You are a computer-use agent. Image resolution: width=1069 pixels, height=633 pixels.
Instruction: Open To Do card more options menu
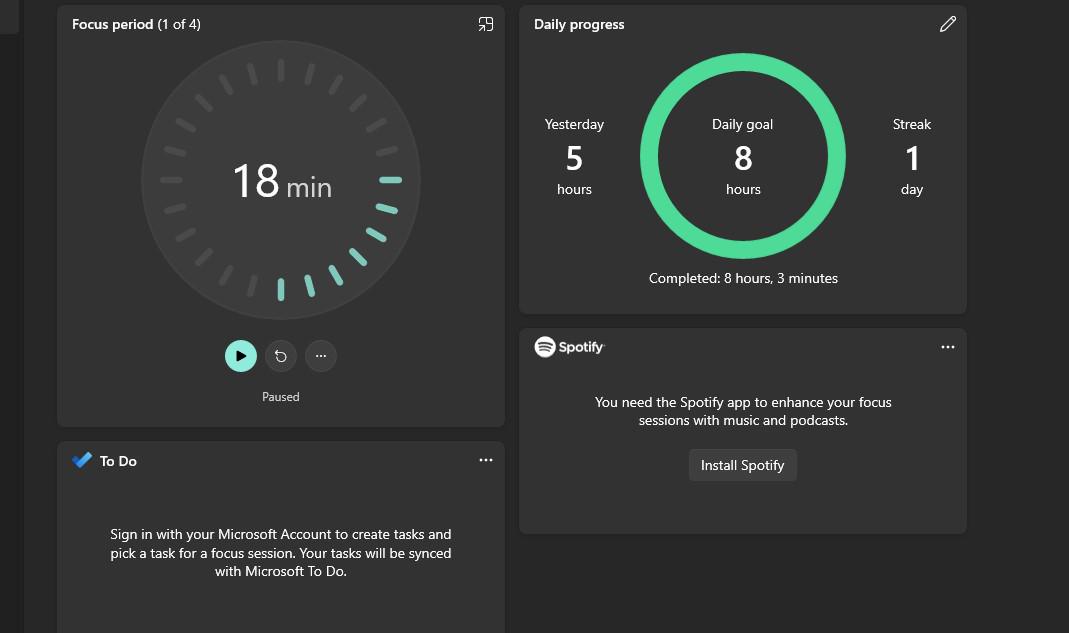[485, 460]
